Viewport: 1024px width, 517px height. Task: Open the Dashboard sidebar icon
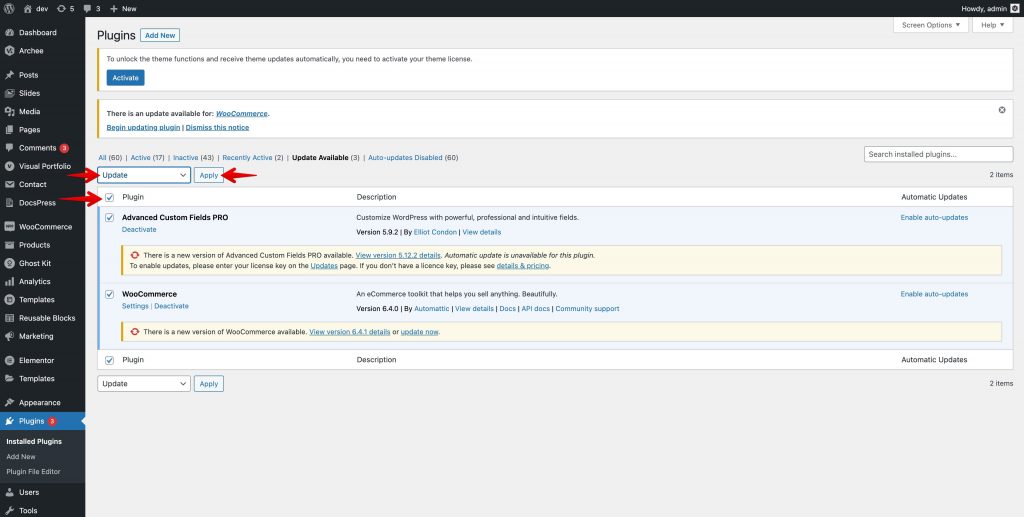9,33
